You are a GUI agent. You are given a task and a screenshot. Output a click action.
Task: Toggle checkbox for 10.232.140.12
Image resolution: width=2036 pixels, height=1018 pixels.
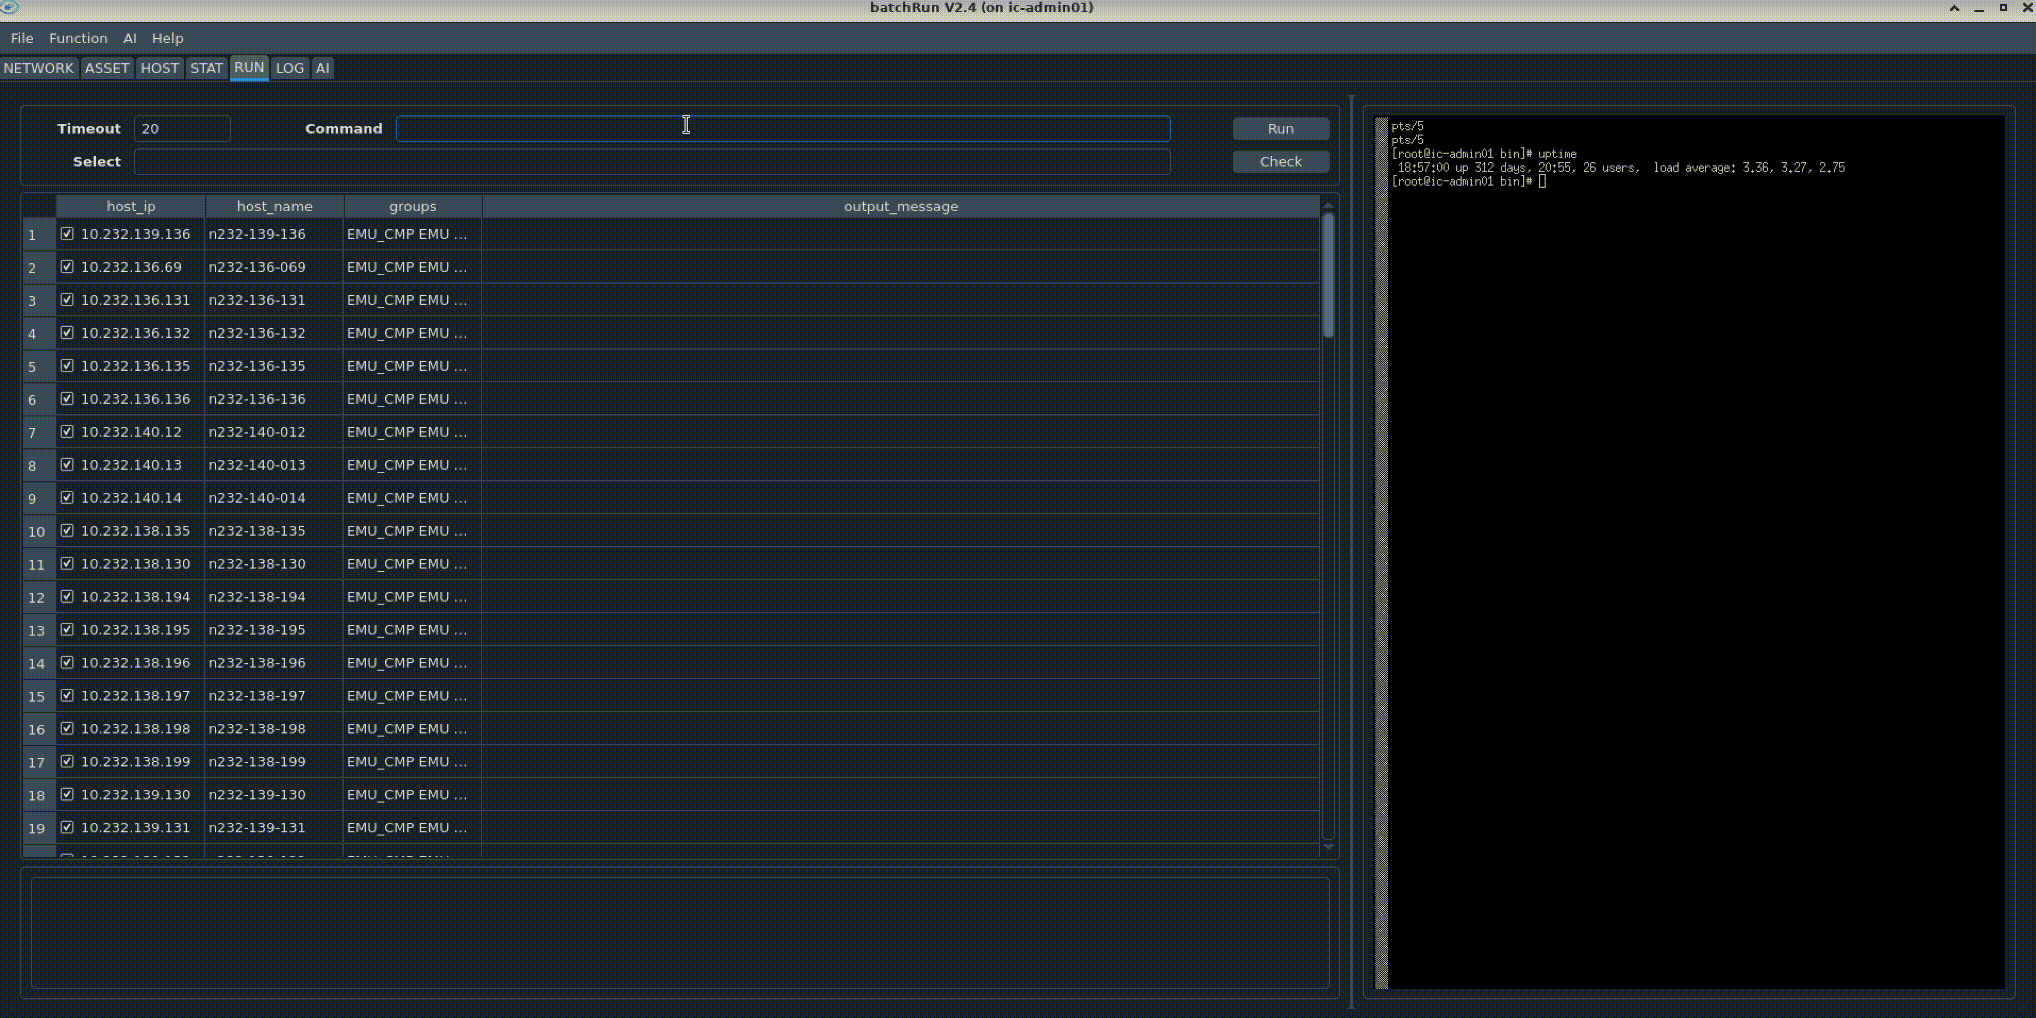pyautogui.click(x=67, y=432)
